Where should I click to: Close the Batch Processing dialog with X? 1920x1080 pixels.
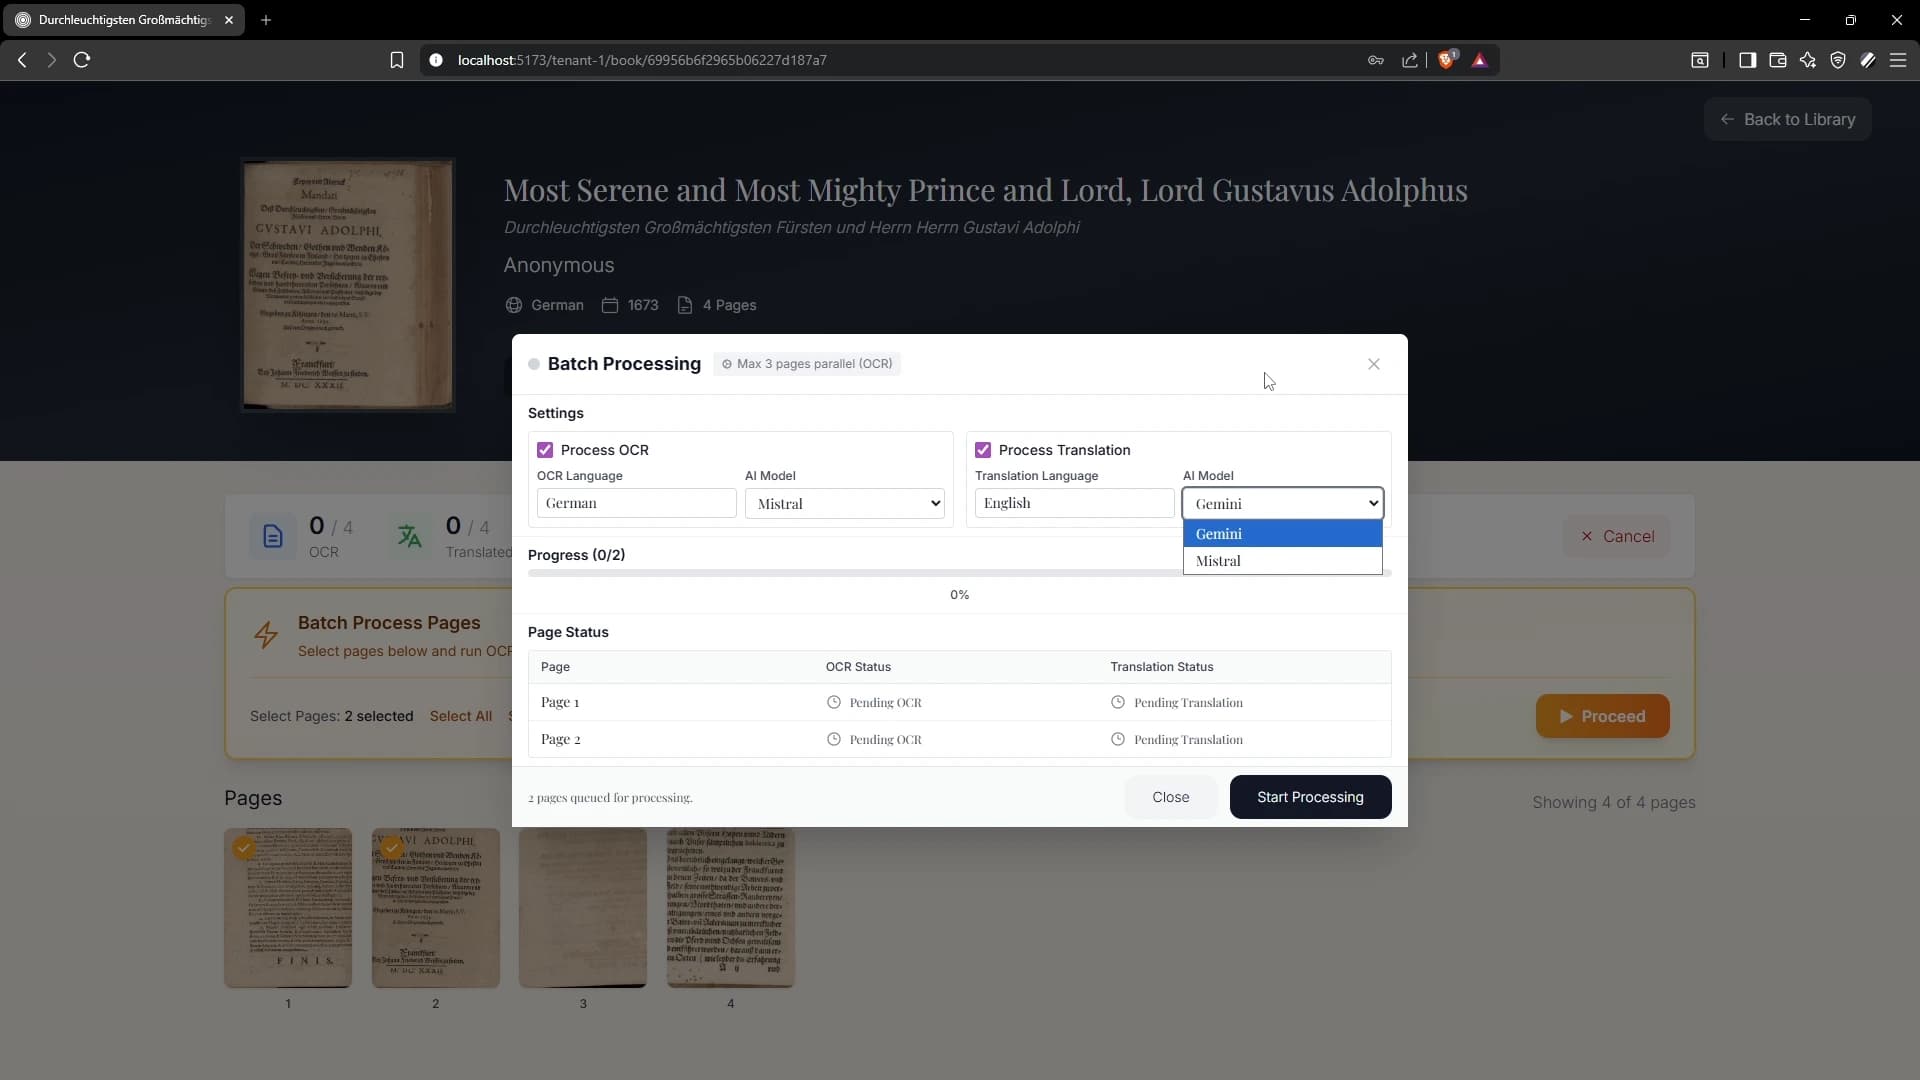click(x=1374, y=364)
